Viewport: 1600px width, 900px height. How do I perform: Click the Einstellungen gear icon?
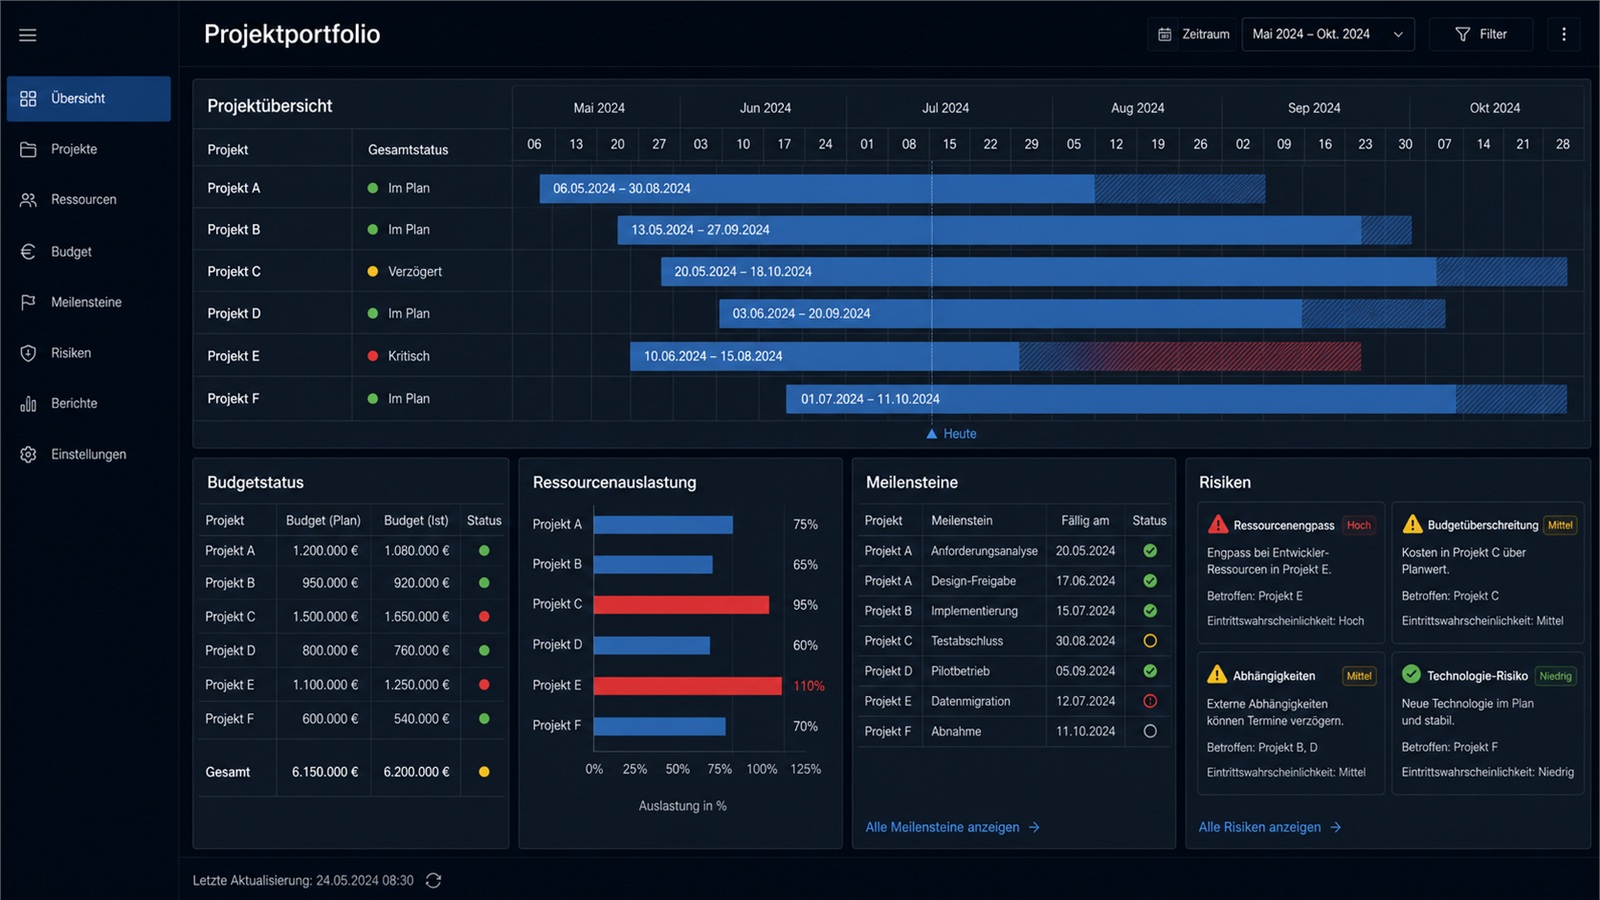click(28, 454)
